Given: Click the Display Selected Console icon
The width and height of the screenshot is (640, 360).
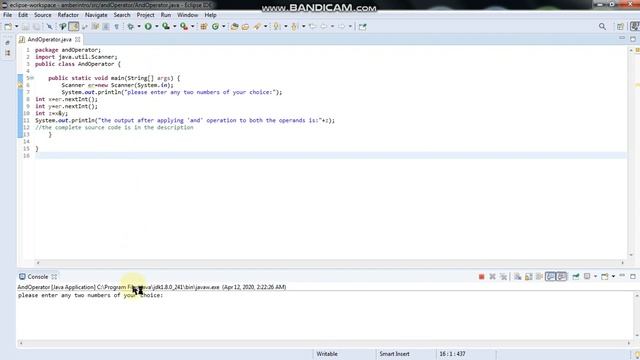Looking at the screenshot, I should click(x=587, y=277).
